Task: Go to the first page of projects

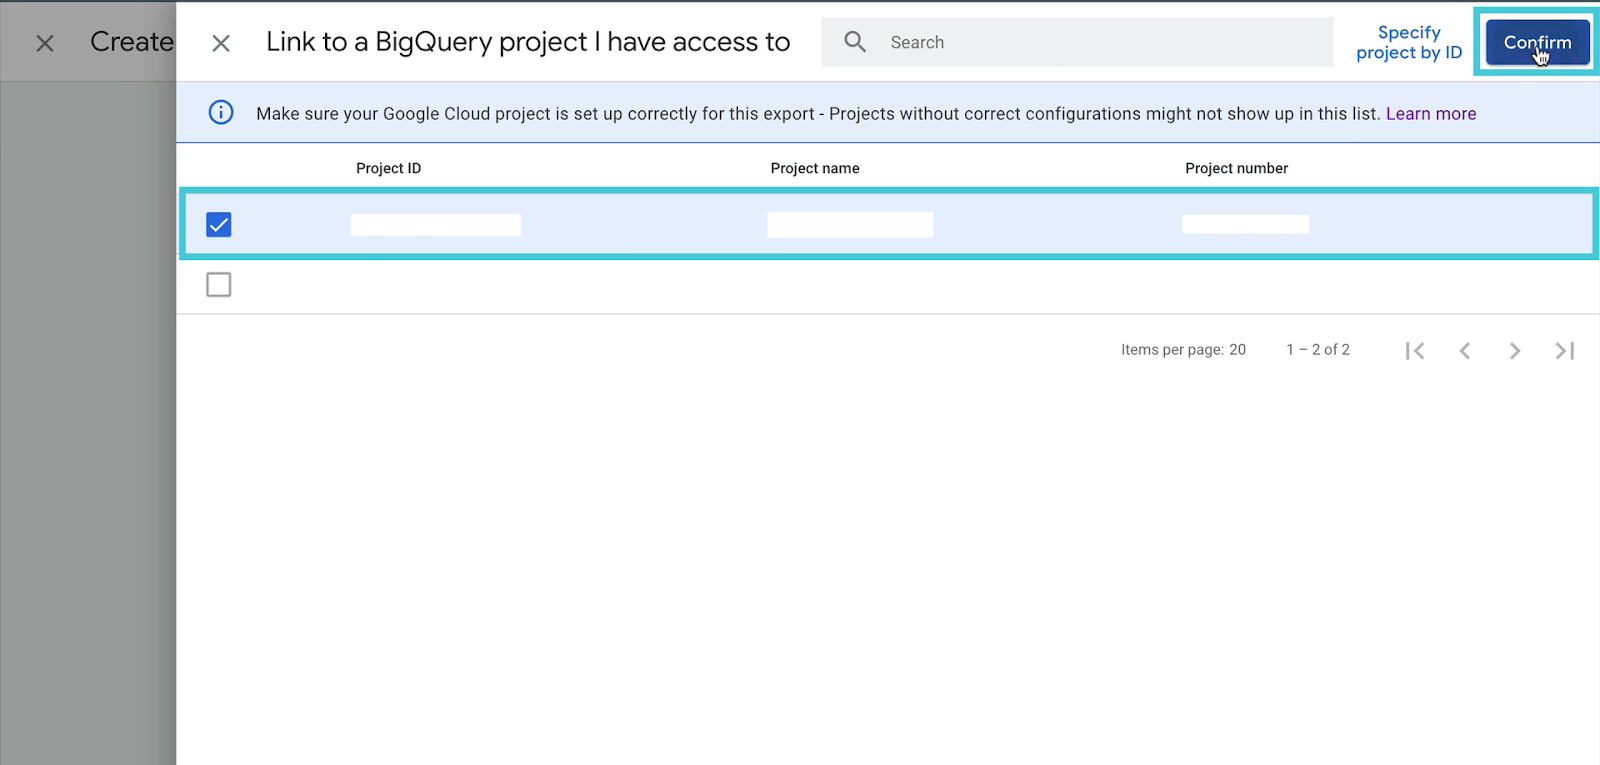Action: [1414, 350]
